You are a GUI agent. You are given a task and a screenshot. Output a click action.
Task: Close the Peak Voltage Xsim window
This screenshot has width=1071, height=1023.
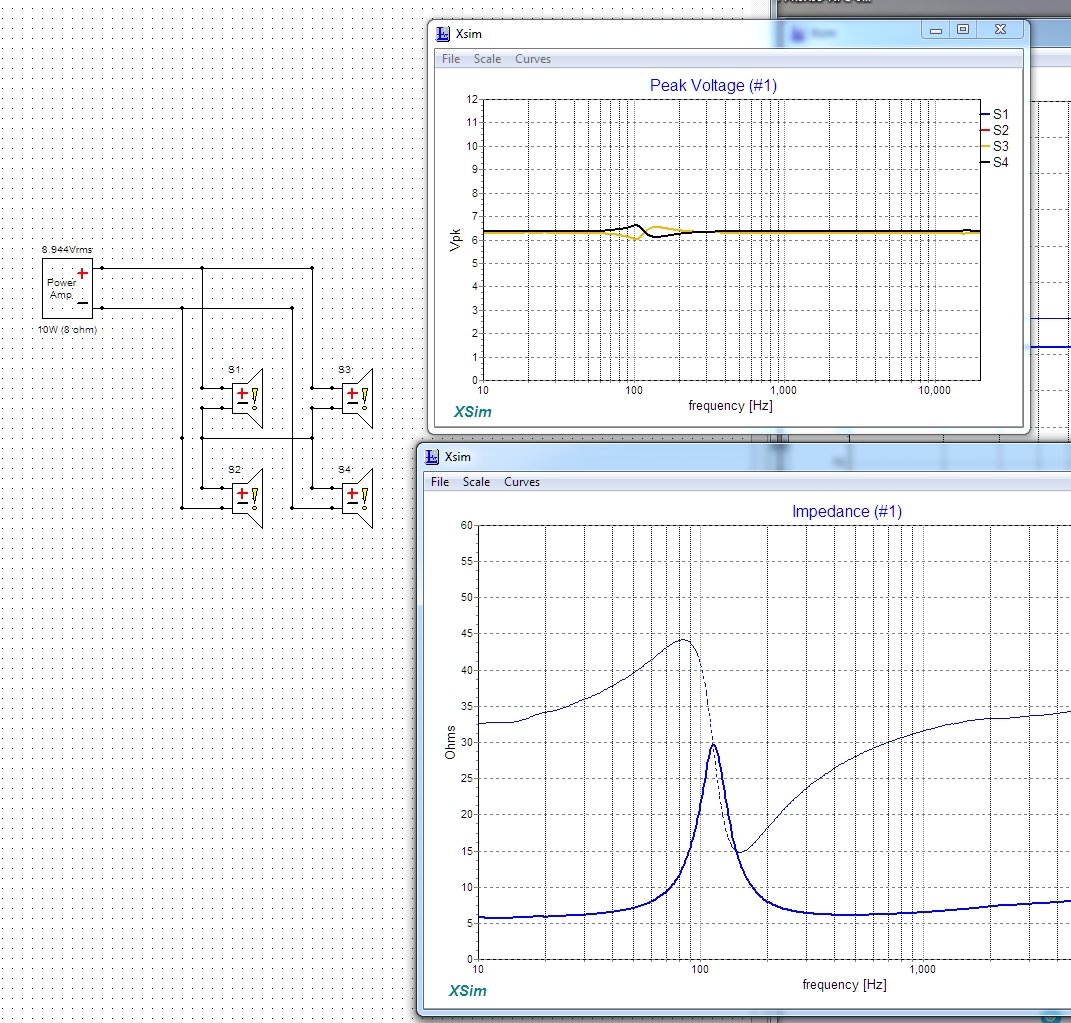[1000, 30]
